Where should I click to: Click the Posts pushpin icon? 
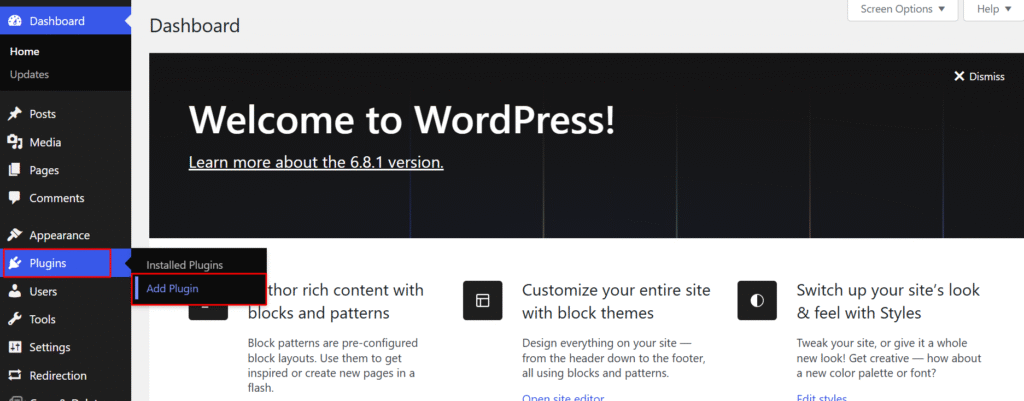(14, 114)
